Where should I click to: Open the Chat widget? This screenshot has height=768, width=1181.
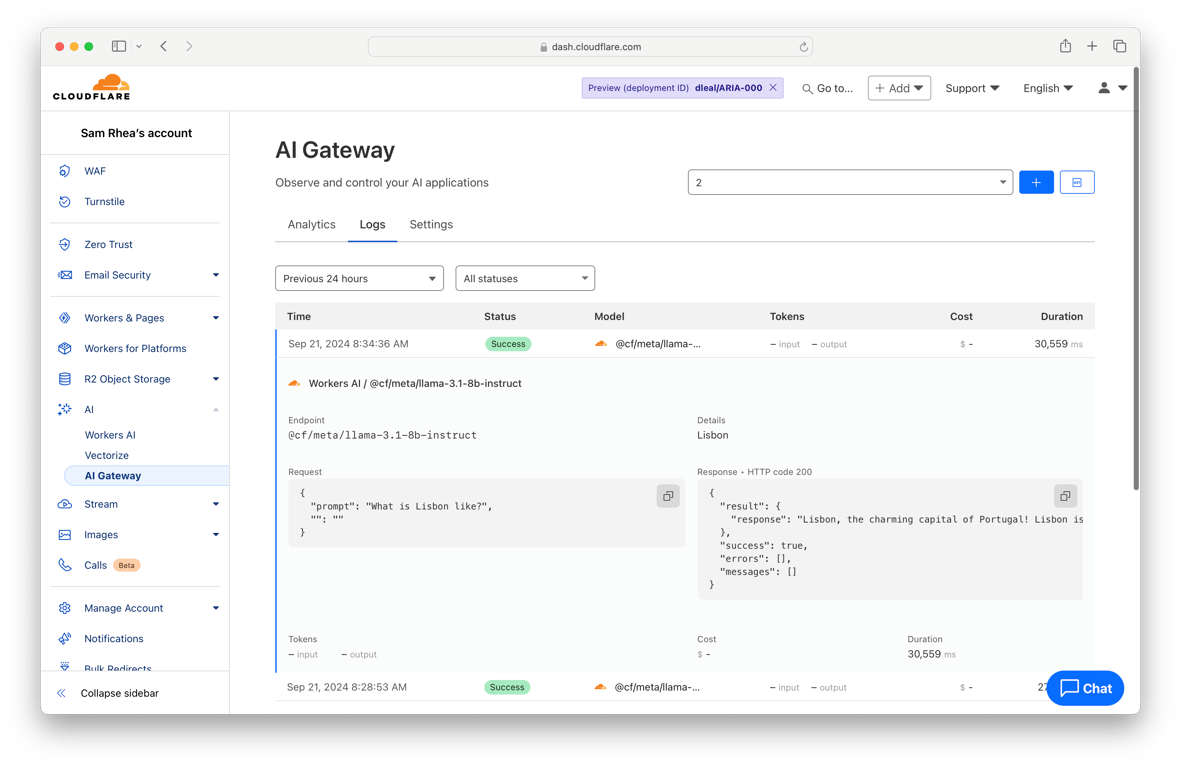pos(1085,688)
